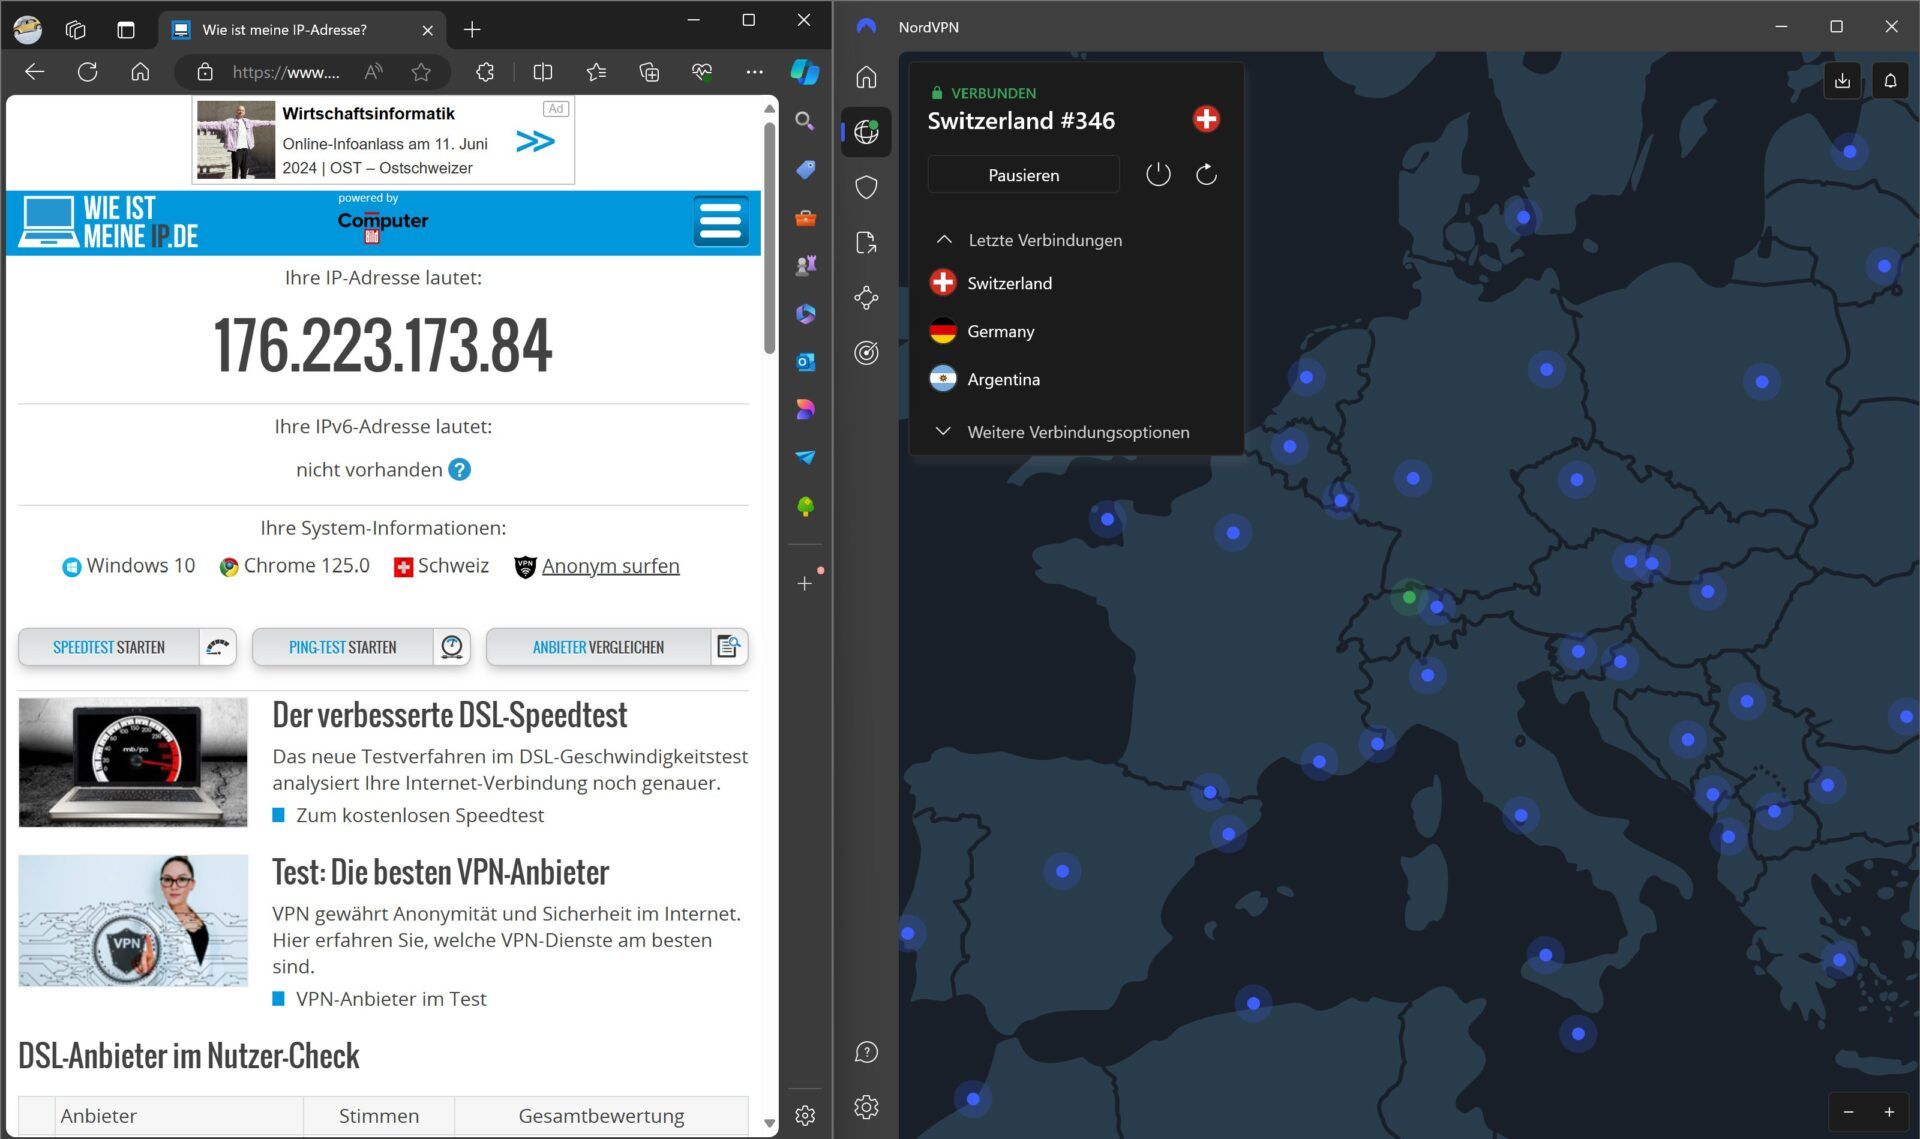Click the Edge back arrow

click(x=35, y=72)
